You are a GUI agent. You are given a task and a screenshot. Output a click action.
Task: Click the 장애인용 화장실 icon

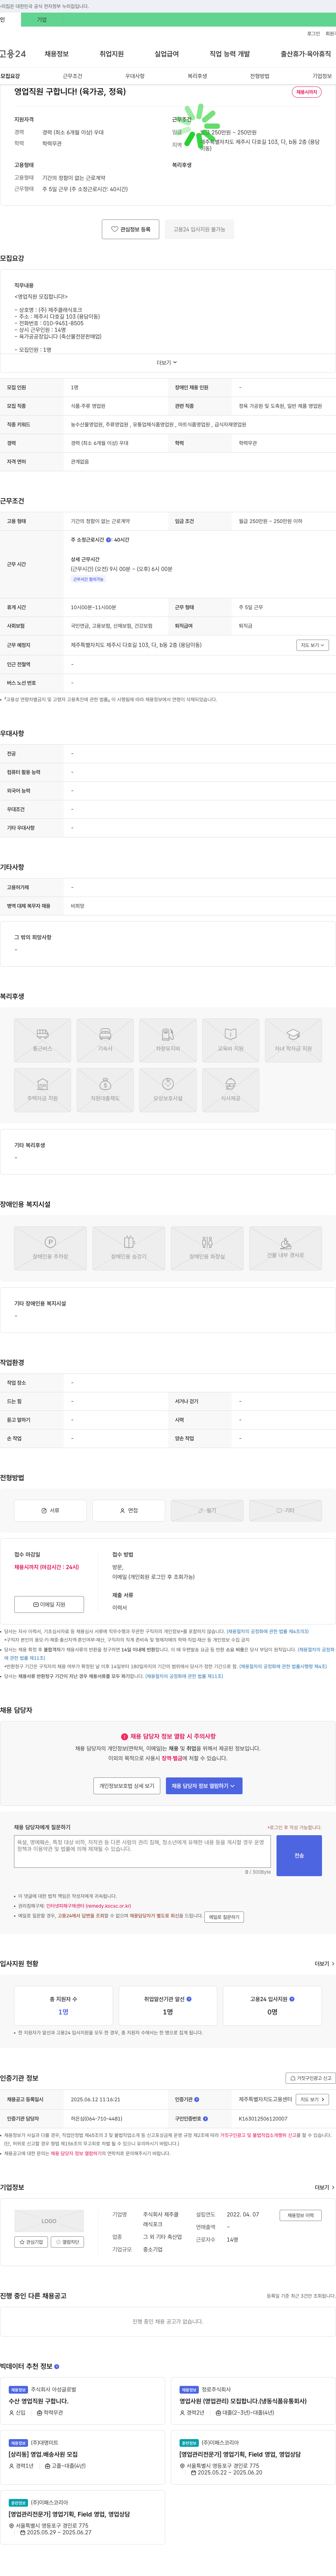(207, 1248)
